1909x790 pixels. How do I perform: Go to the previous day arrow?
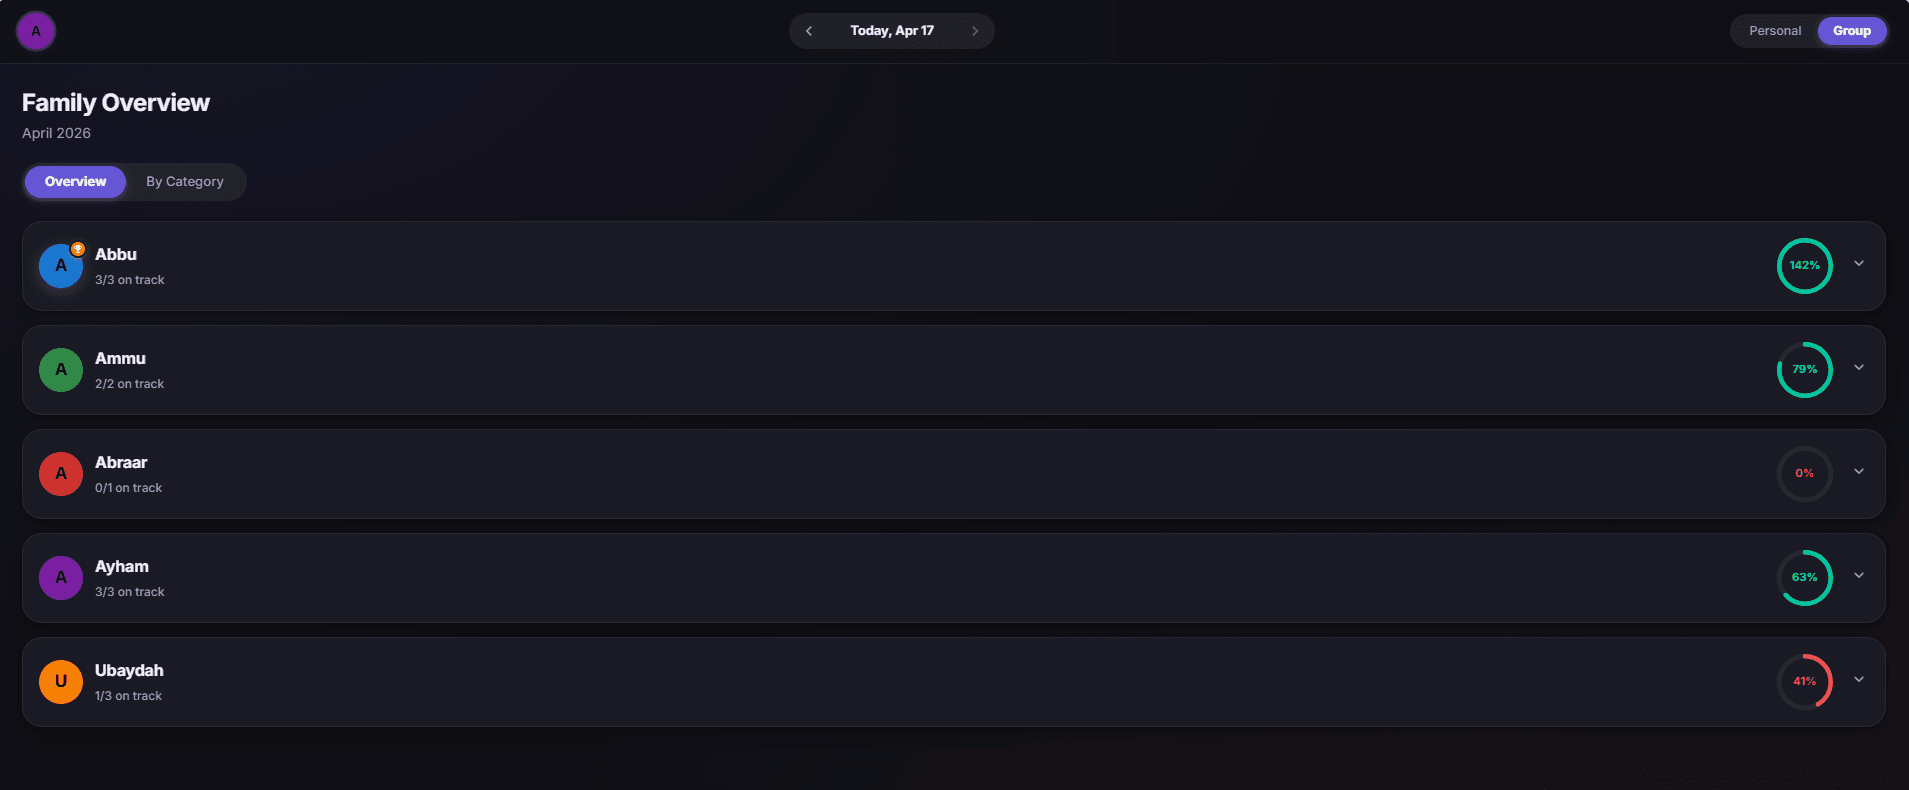[809, 31]
